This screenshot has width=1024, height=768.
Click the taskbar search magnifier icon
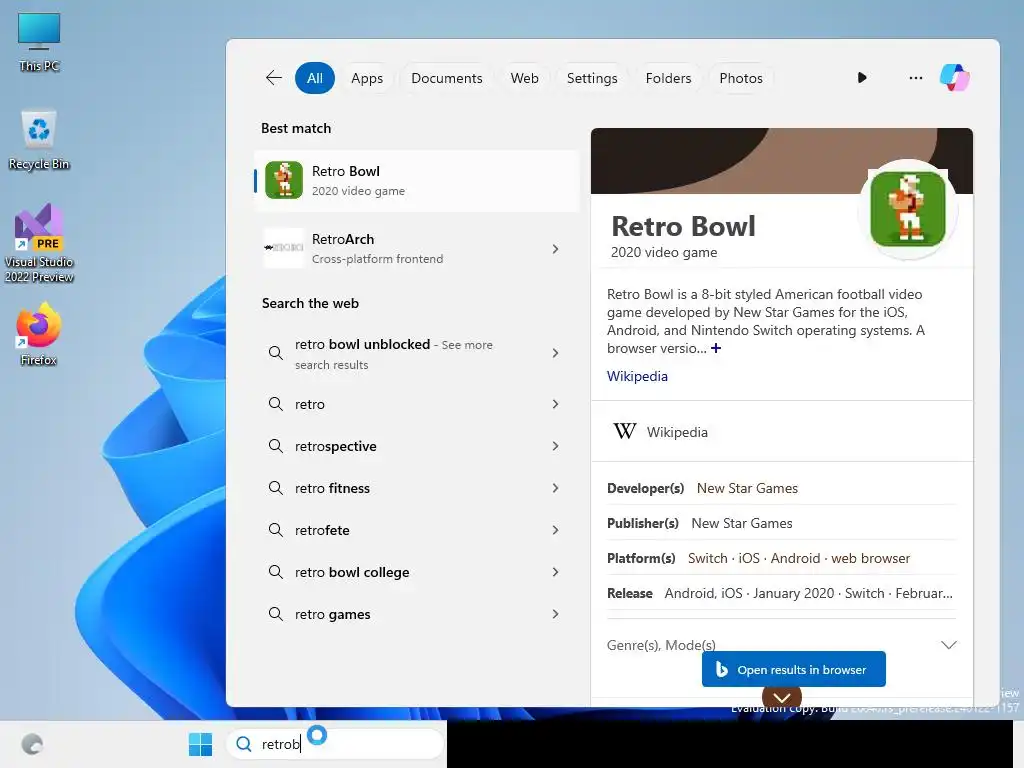pyautogui.click(x=244, y=744)
